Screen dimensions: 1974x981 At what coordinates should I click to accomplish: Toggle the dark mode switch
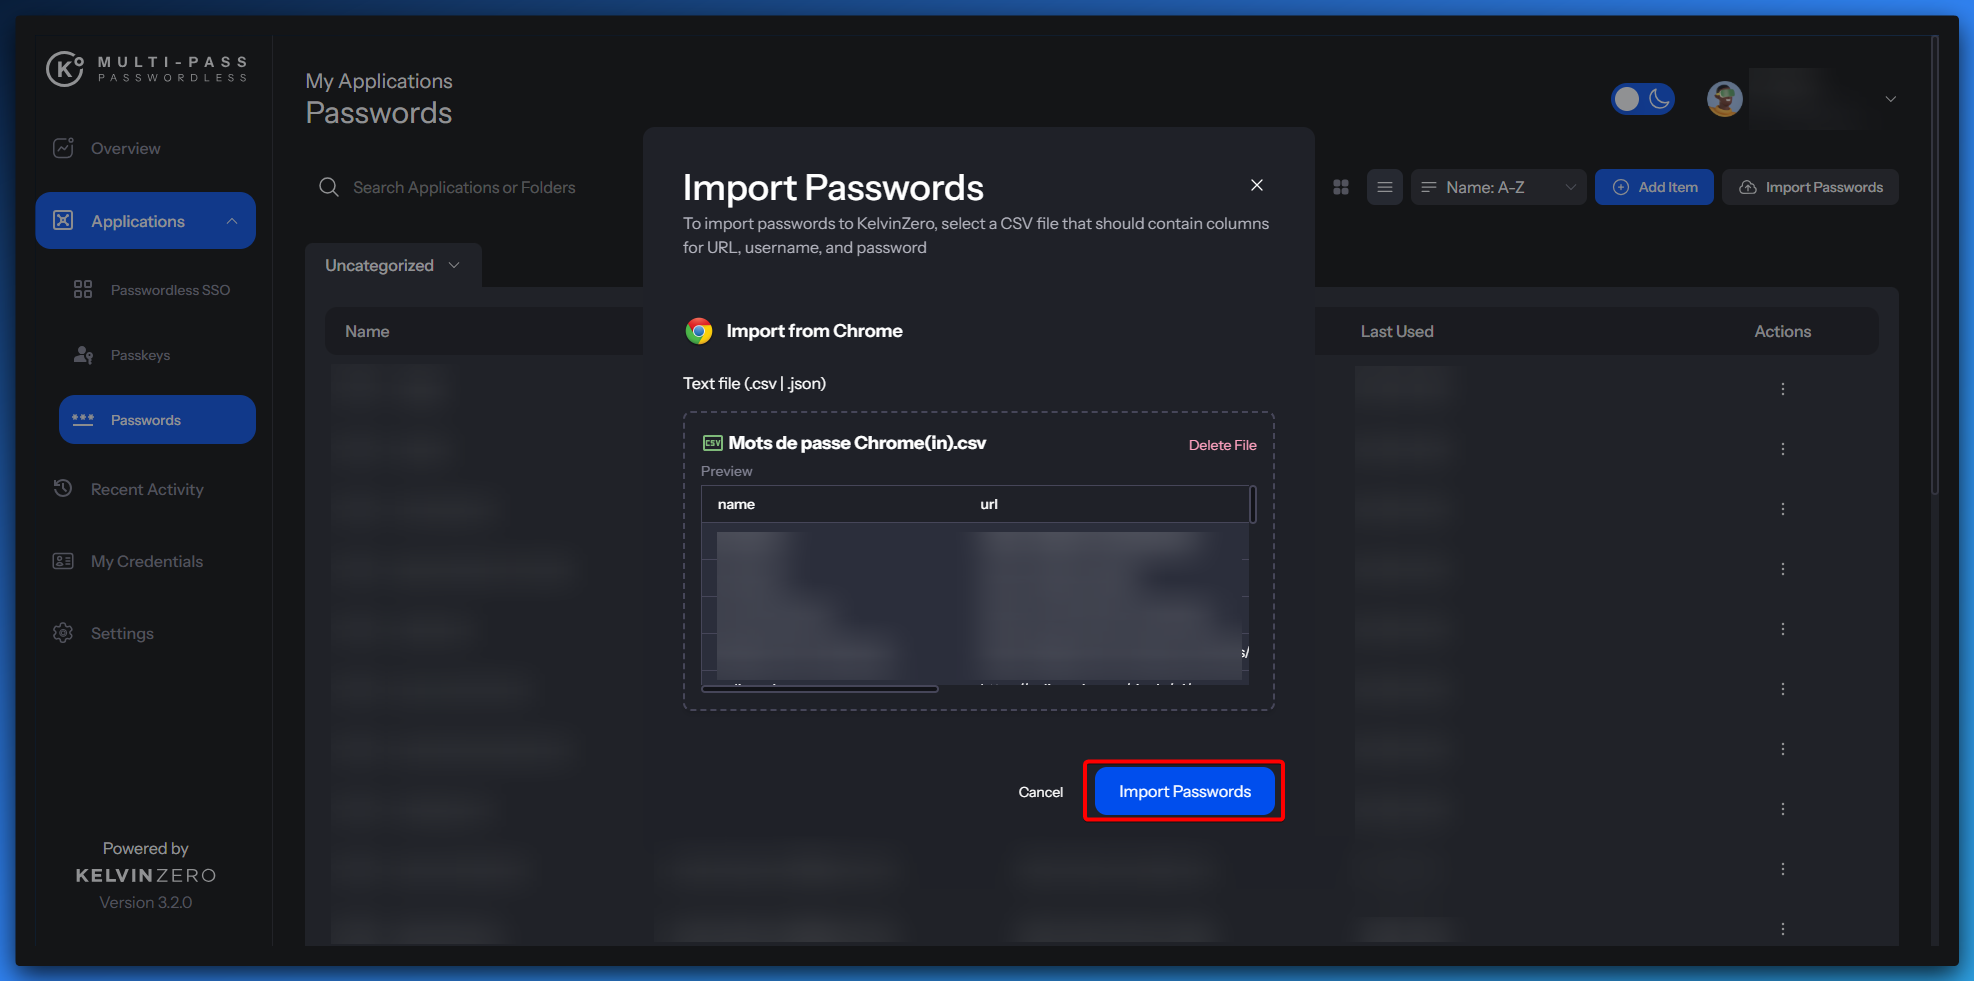(1642, 99)
